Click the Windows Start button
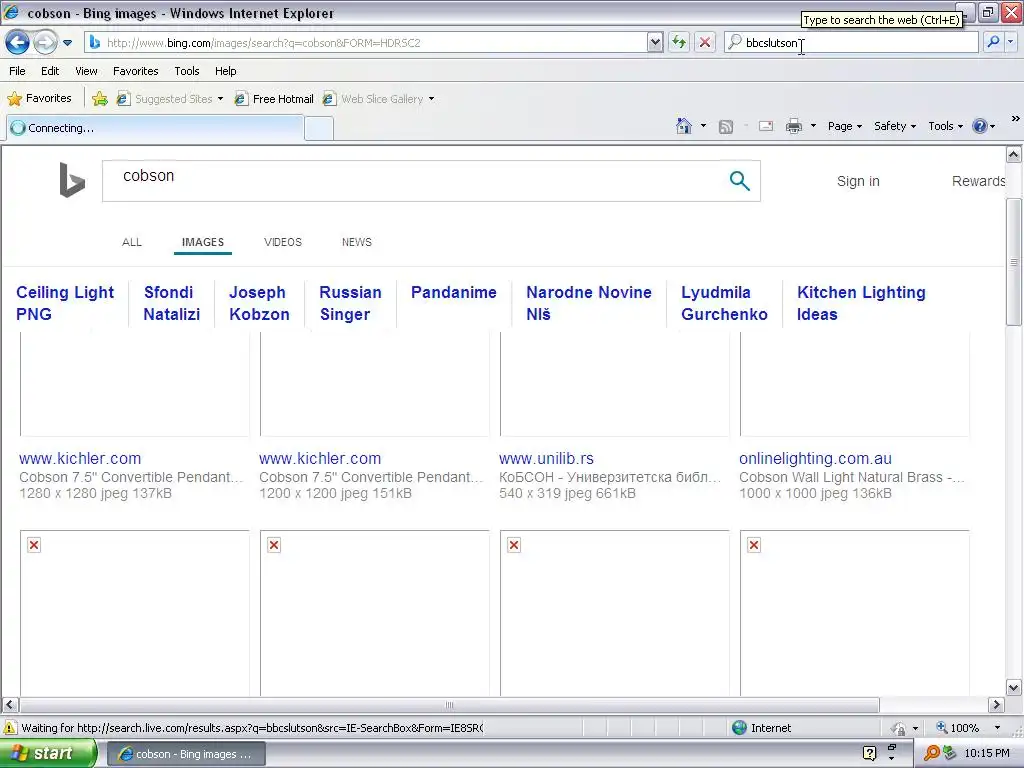 48,754
